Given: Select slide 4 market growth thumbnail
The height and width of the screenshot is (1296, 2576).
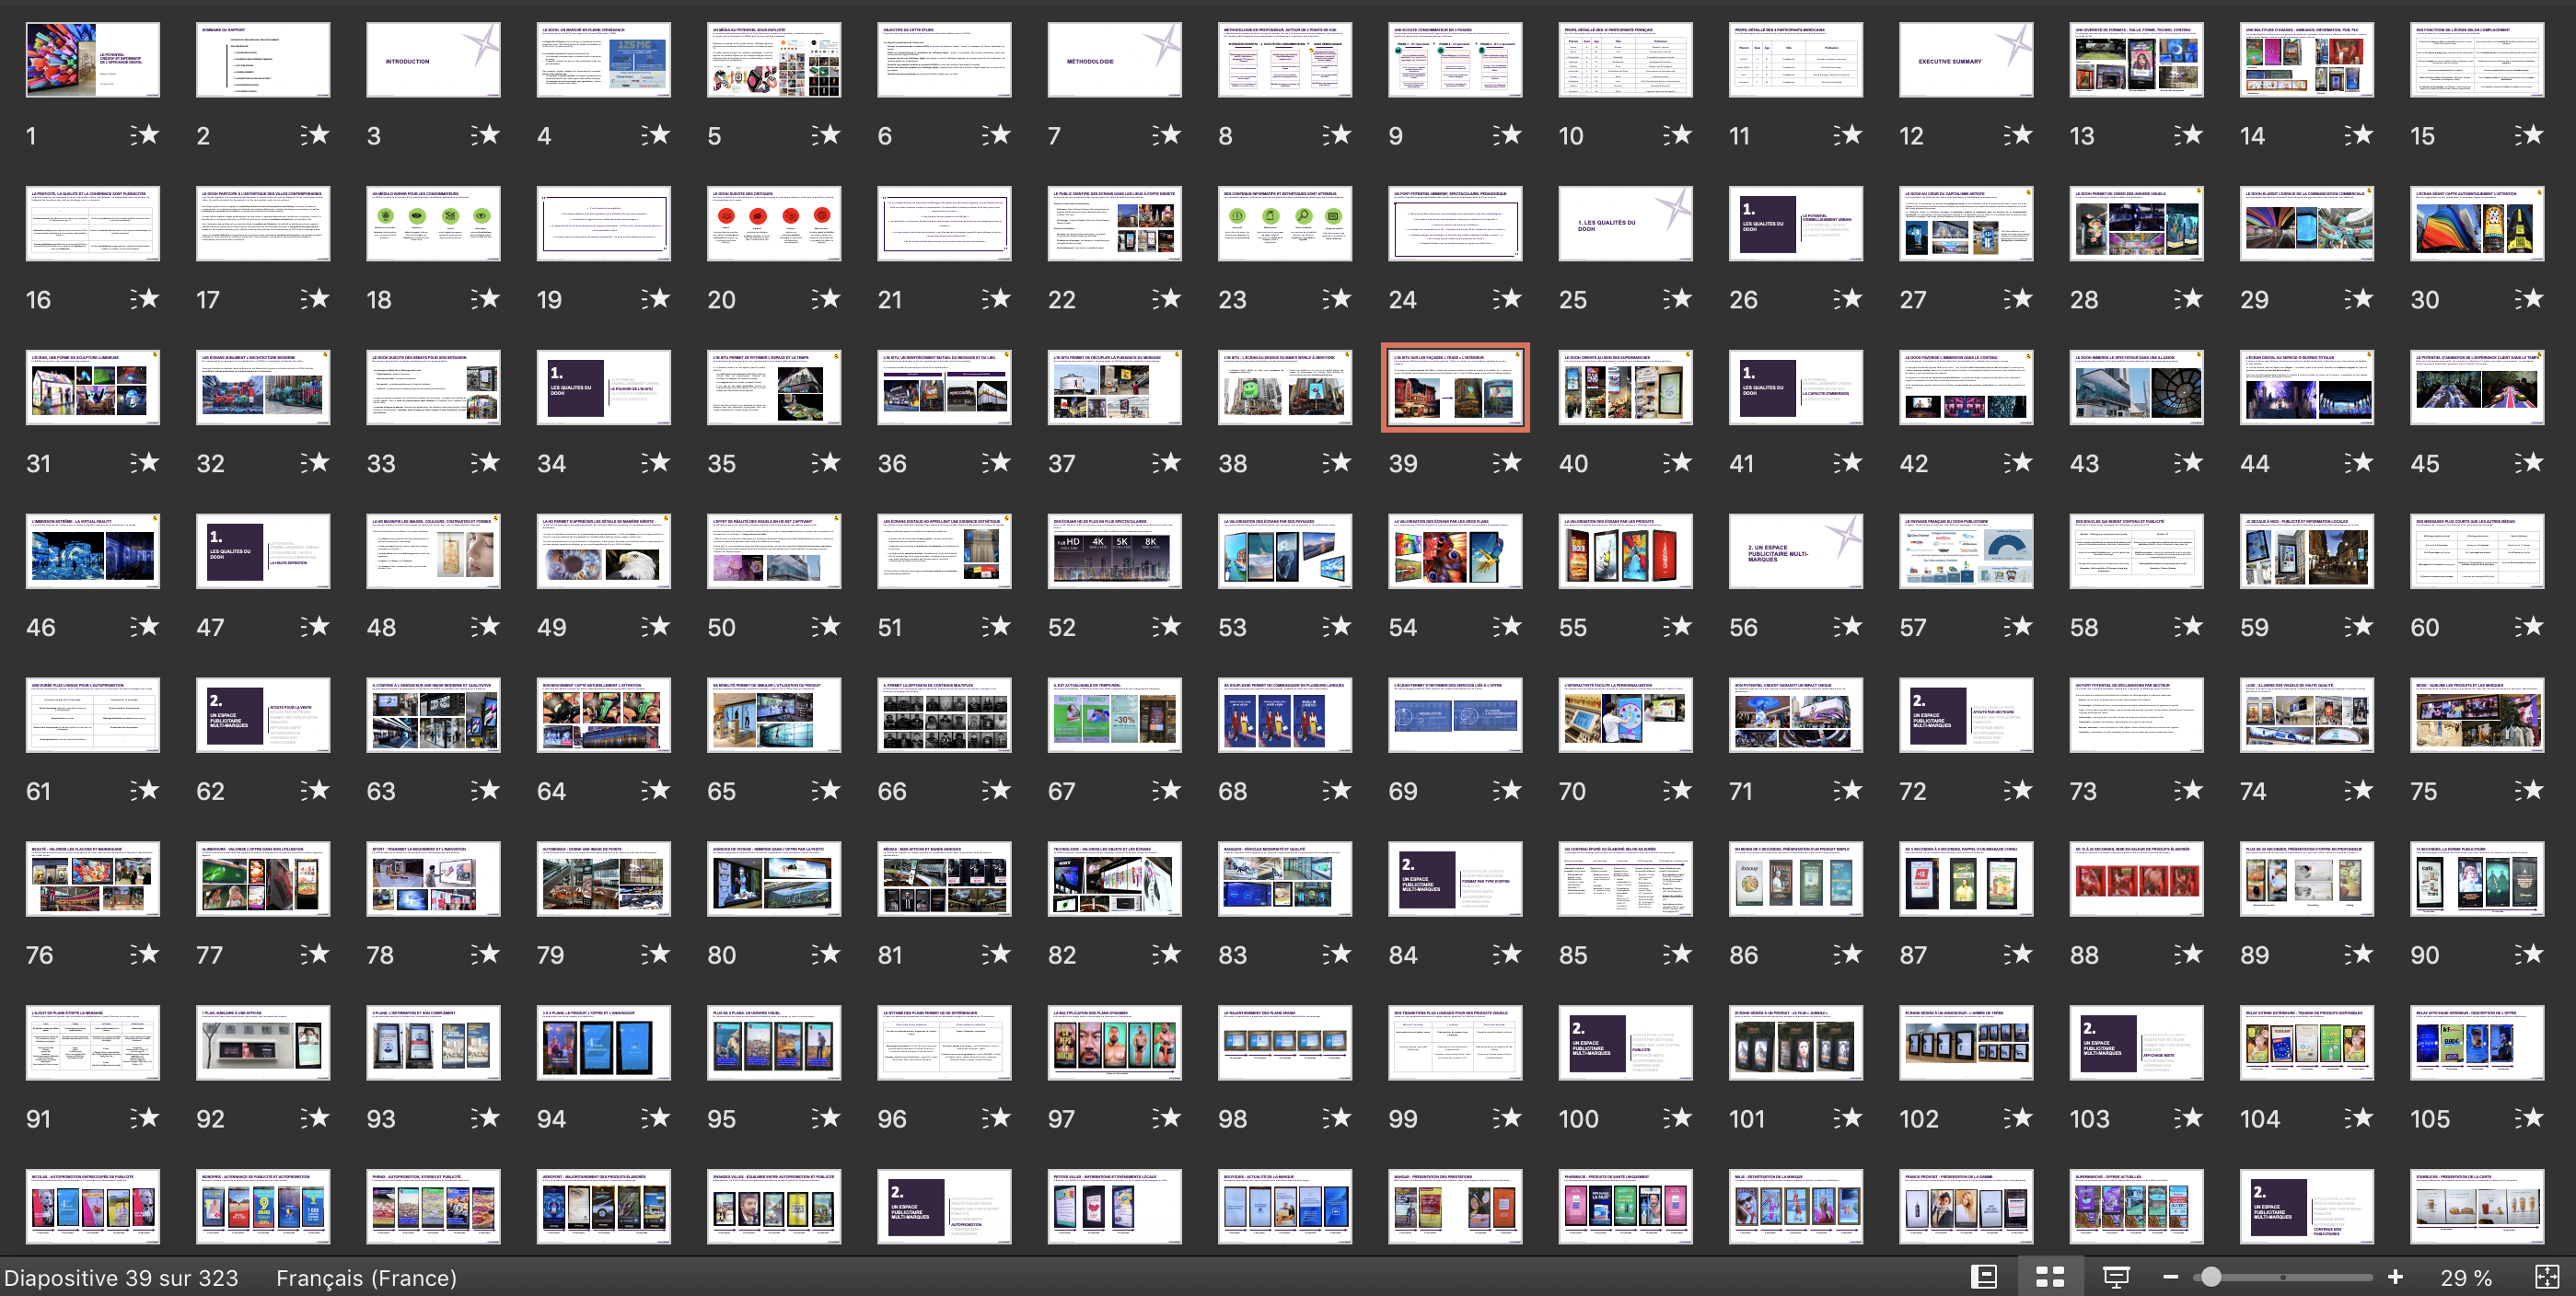Looking at the screenshot, I should tap(604, 60).
